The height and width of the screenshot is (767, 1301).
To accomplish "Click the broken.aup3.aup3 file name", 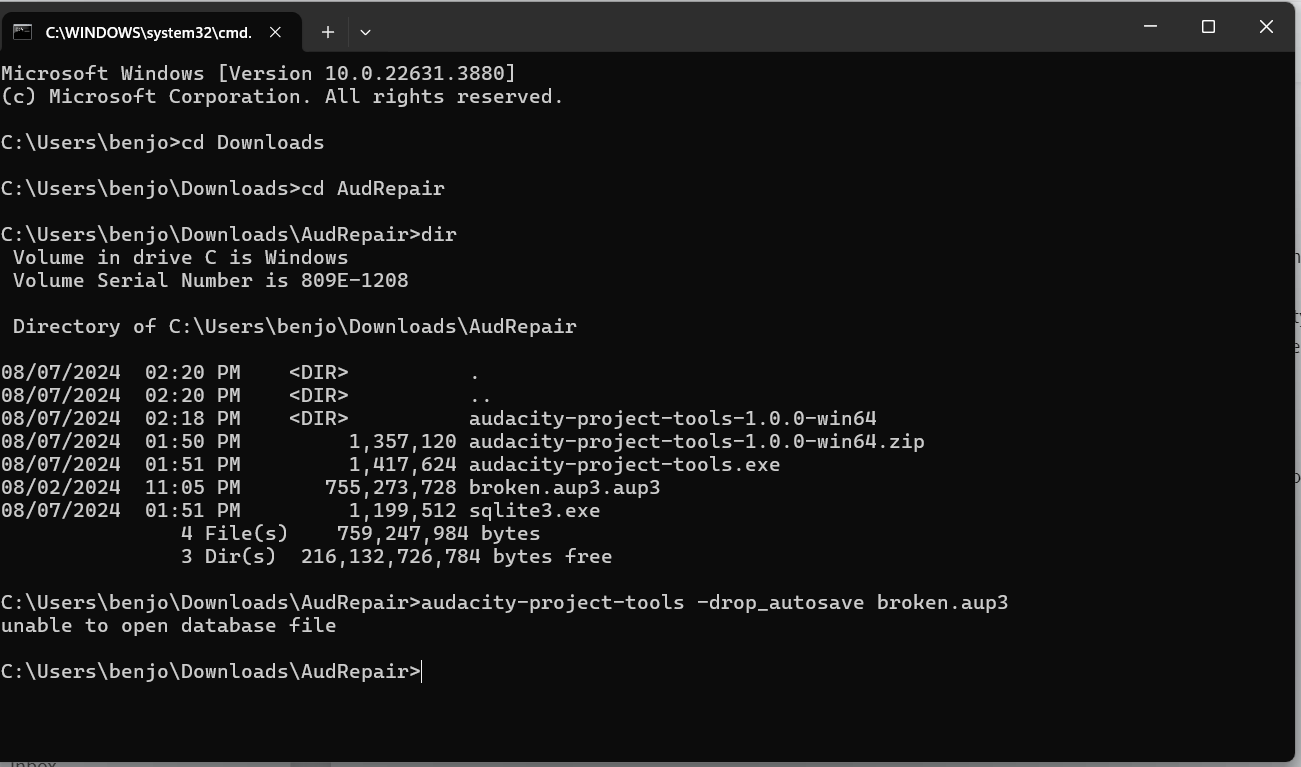I will click(564, 488).
